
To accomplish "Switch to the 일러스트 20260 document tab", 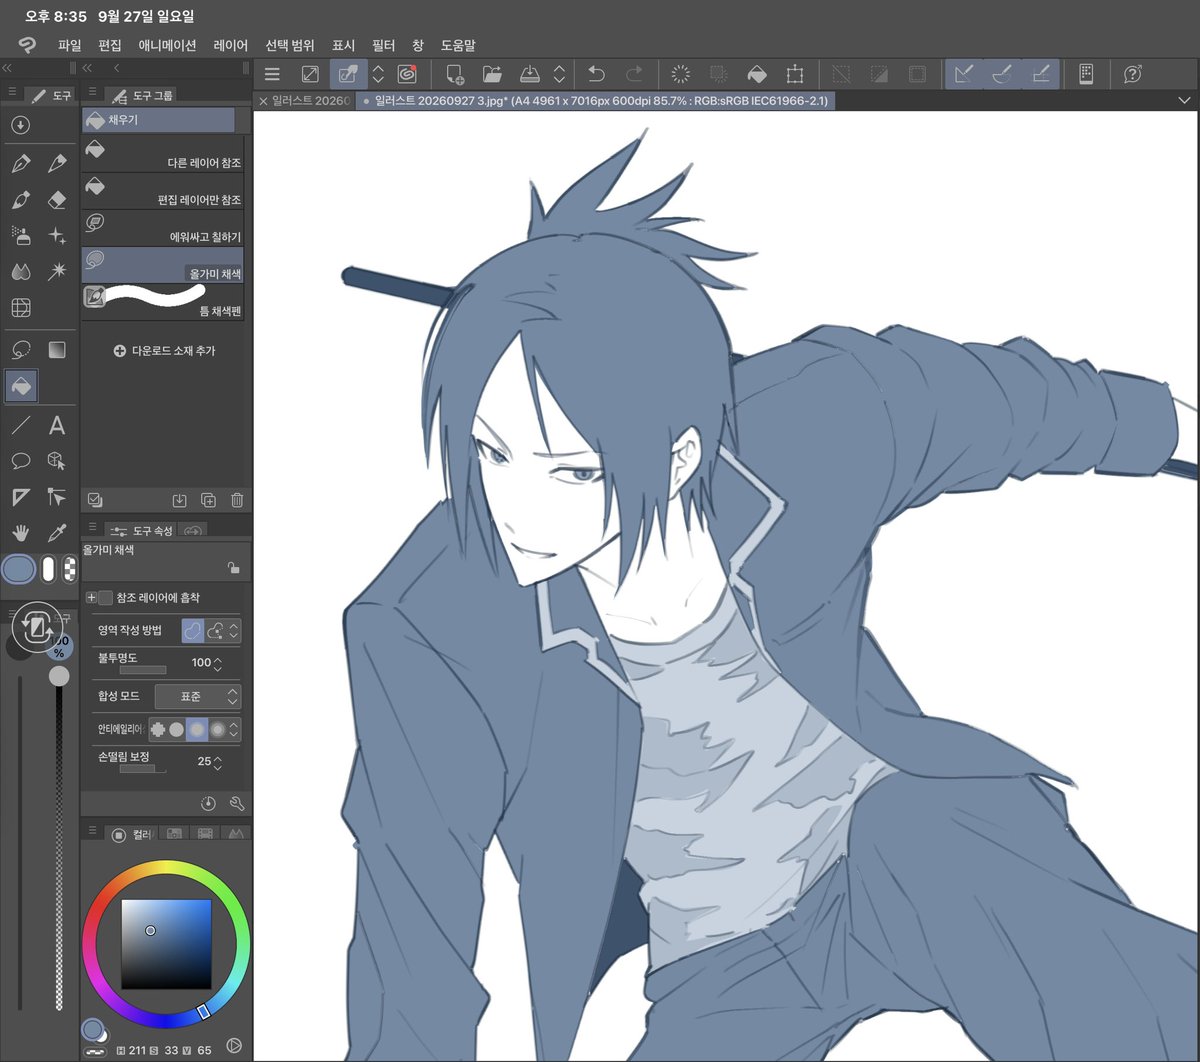I will tap(304, 101).
